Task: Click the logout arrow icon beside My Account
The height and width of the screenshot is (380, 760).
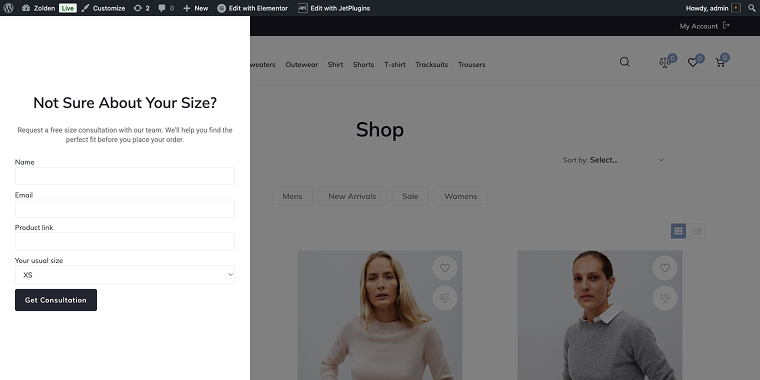Action: tap(726, 26)
